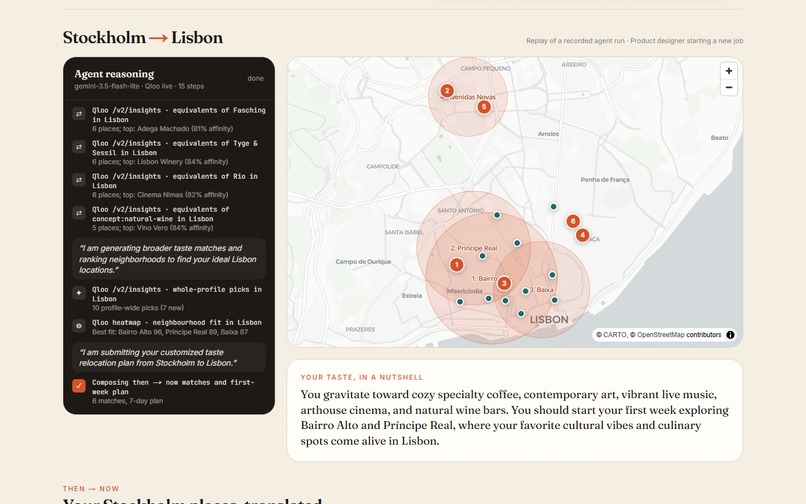
Task: Click the 'LISBON' city label on map
Action: (549, 319)
